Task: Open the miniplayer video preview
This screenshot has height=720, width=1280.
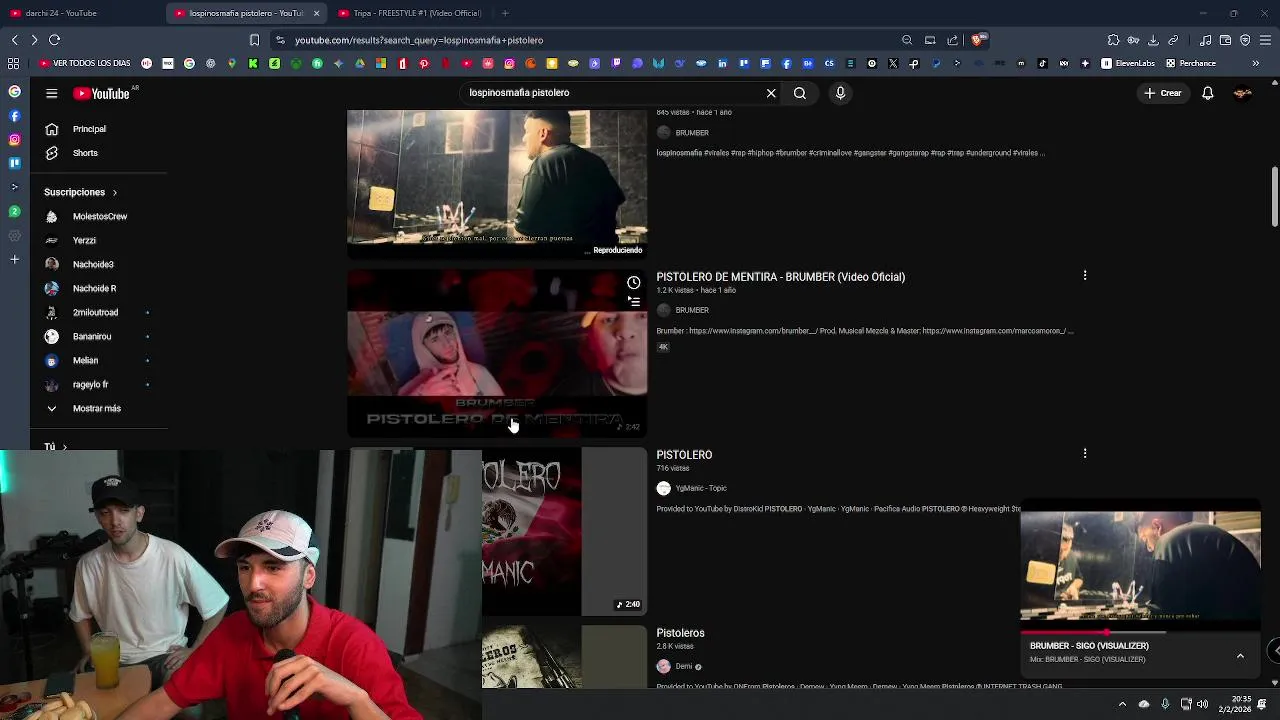Action: click(1140, 566)
